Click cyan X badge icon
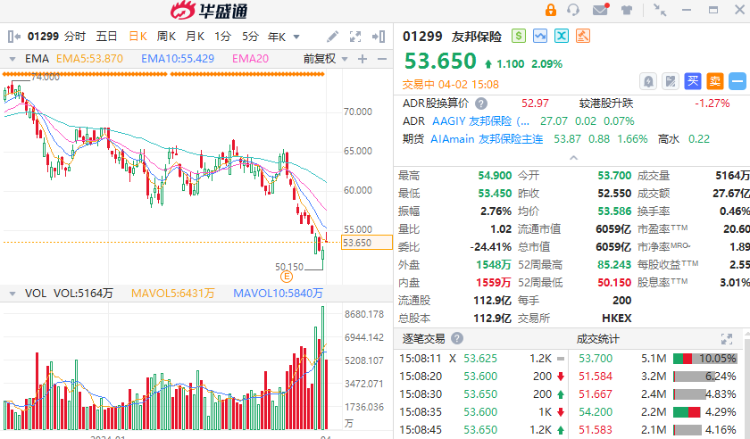This screenshot has width=750, height=439. (562, 36)
